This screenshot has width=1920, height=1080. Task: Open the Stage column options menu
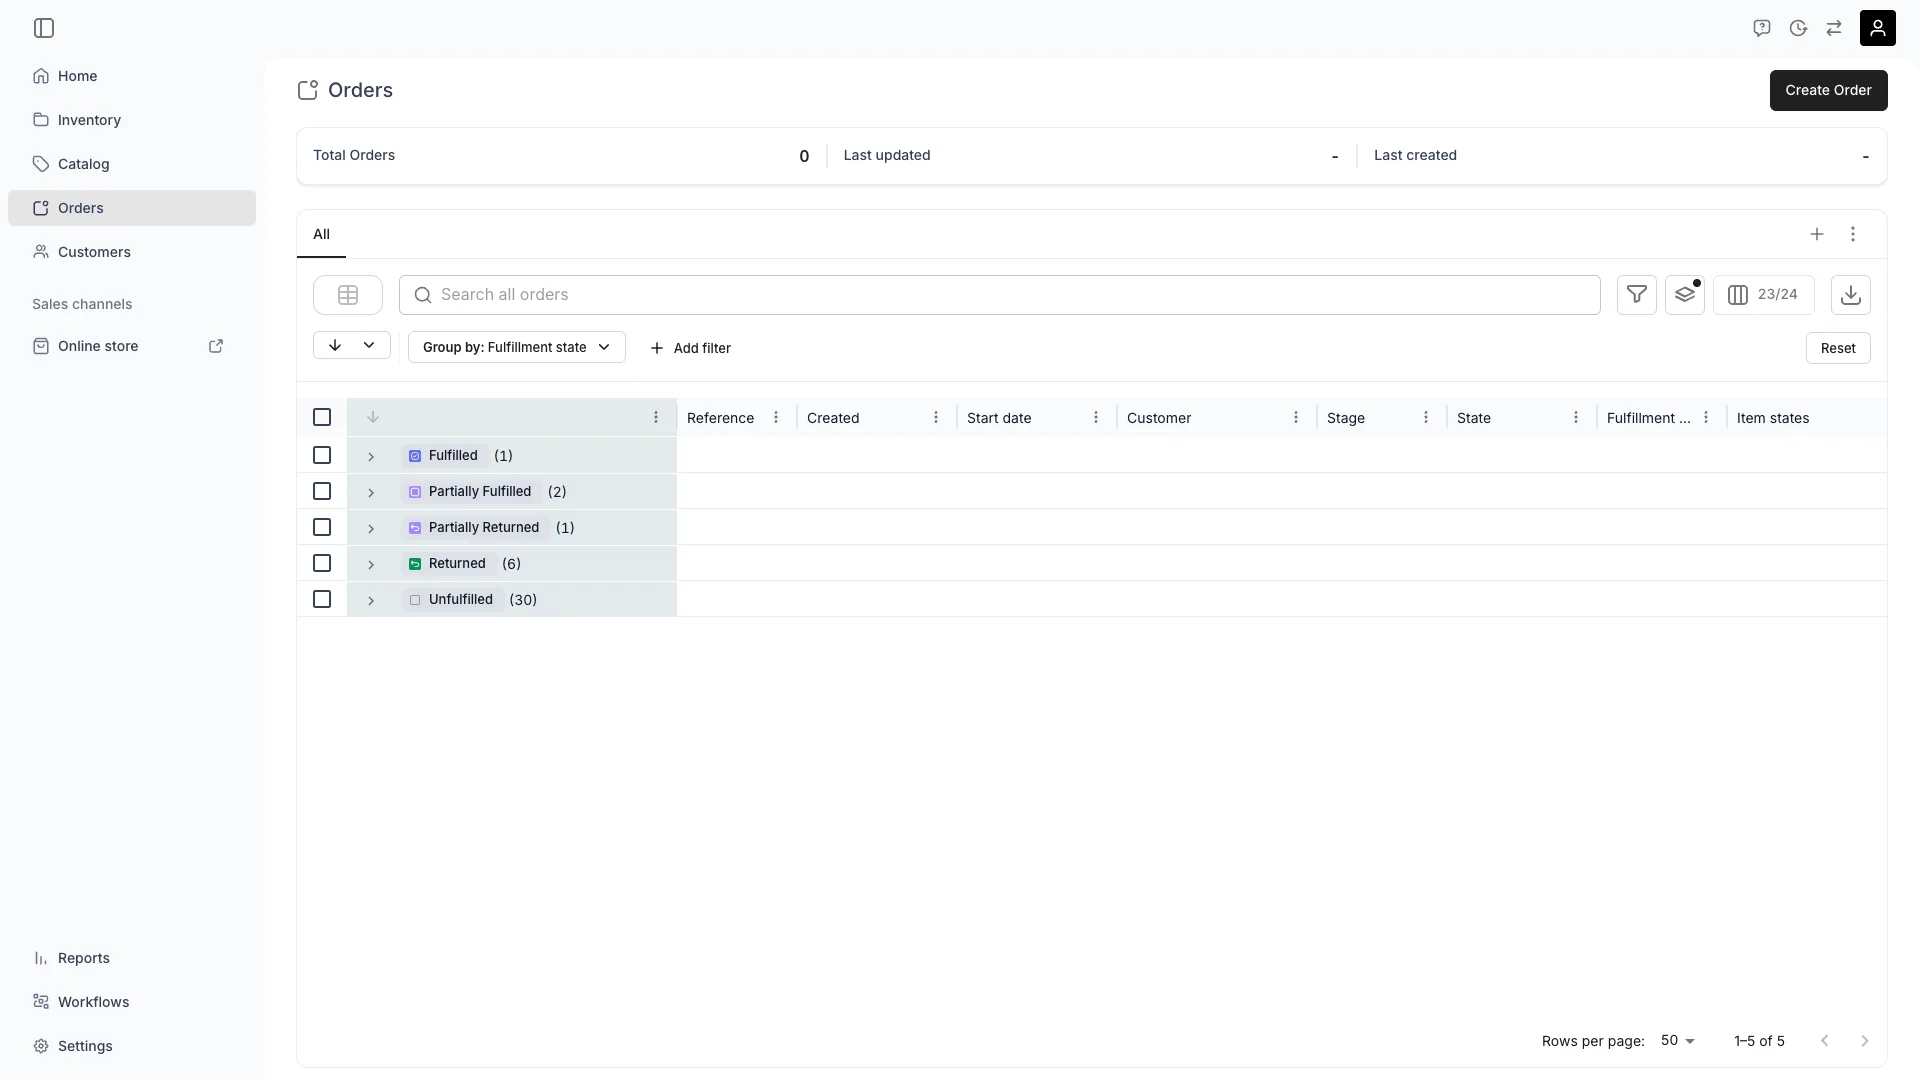pyautogui.click(x=1426, y=418)
